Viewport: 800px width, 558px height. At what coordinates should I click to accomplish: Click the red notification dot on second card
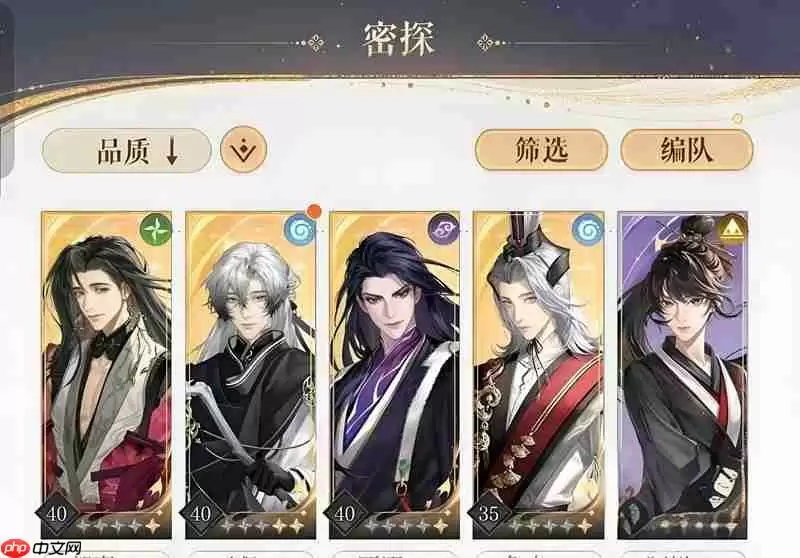pos(315,211)
